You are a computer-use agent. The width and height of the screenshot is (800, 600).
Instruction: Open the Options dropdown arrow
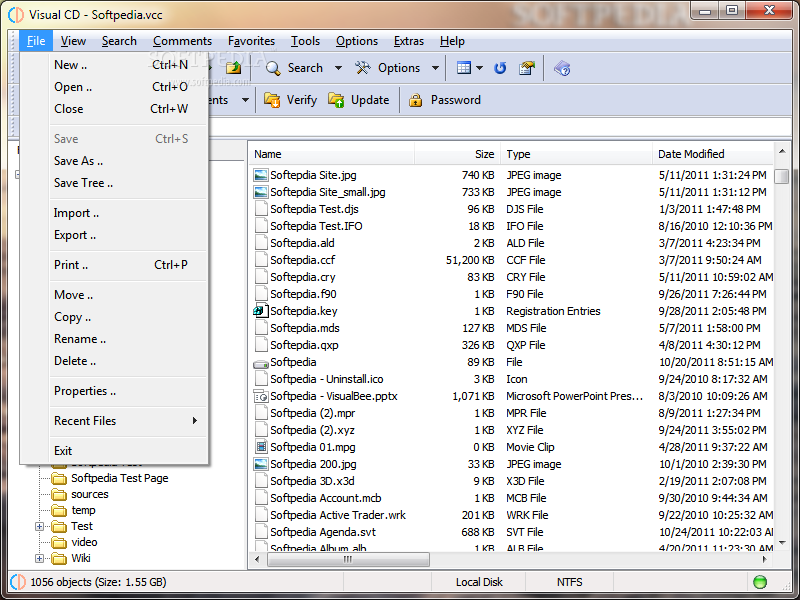coord(435,68)
